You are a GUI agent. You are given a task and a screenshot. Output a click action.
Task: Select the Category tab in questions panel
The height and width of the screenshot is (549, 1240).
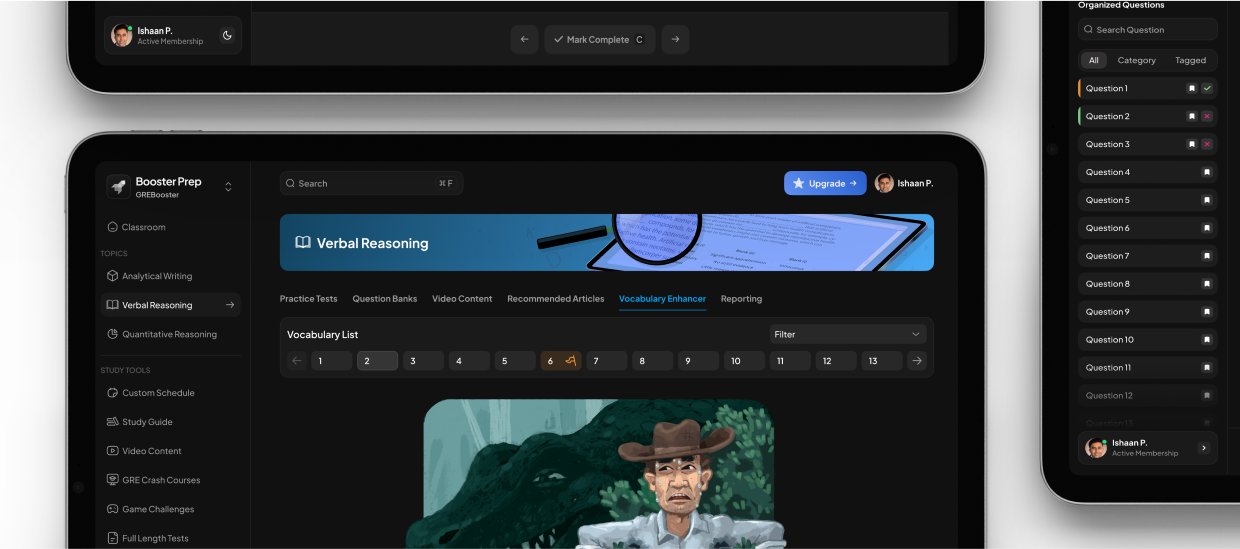point(1137,60)
